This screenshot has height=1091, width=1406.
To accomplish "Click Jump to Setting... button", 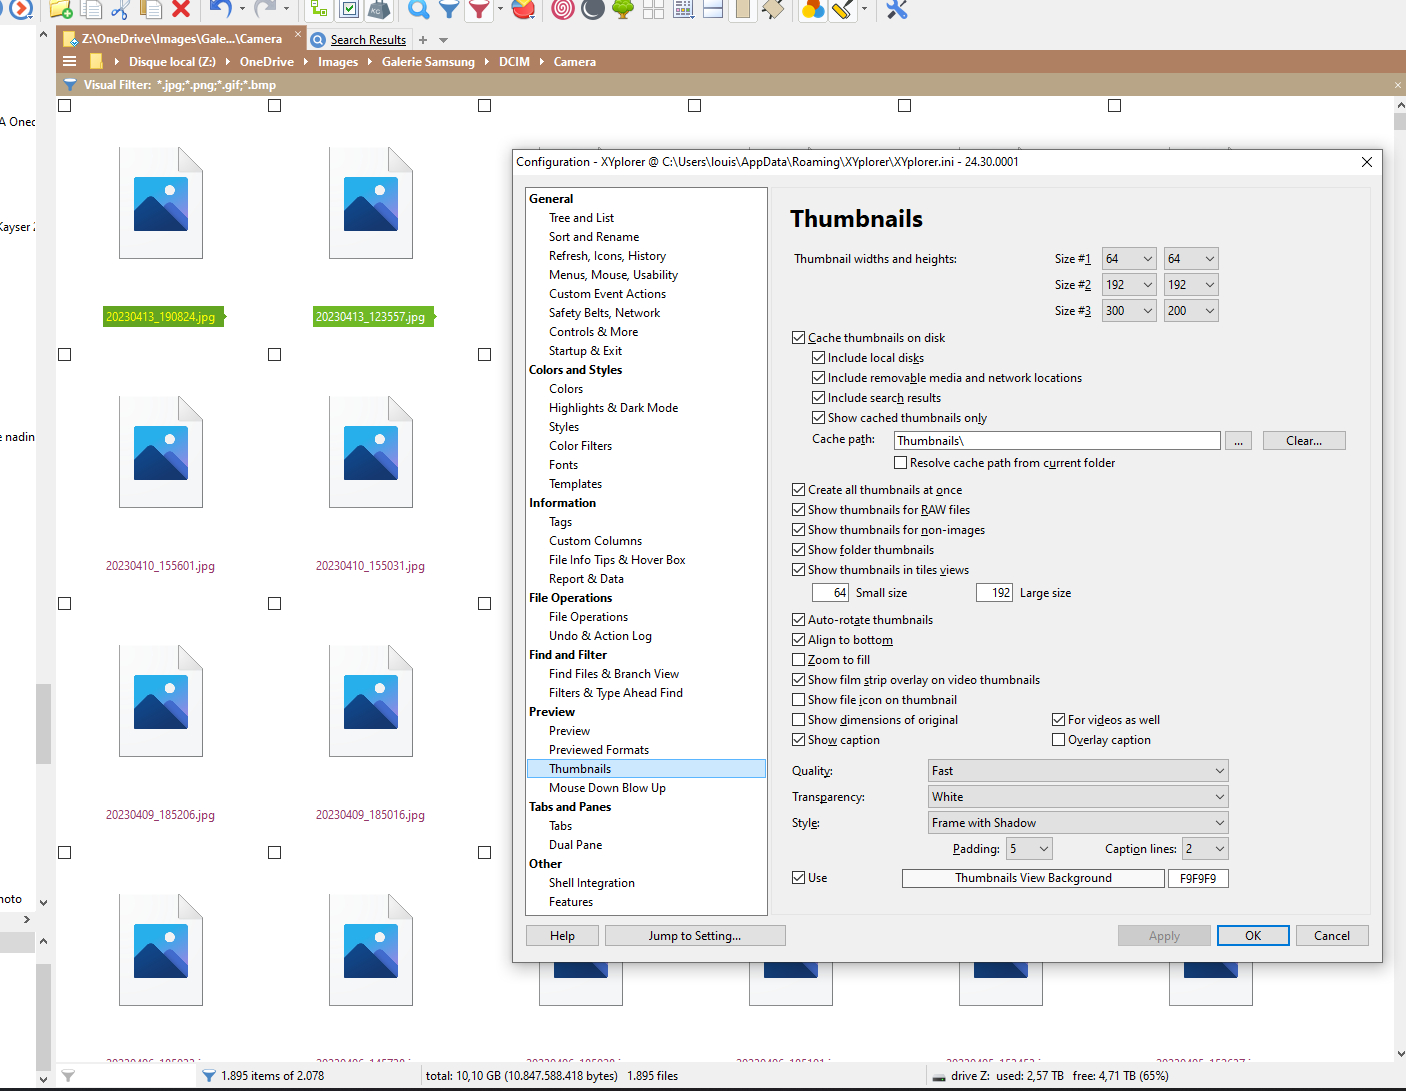I will [x=695, y=936].
